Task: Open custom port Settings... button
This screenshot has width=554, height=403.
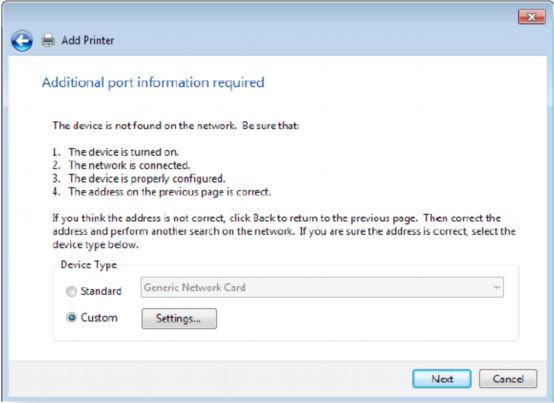Action: (x=179, y=319)
